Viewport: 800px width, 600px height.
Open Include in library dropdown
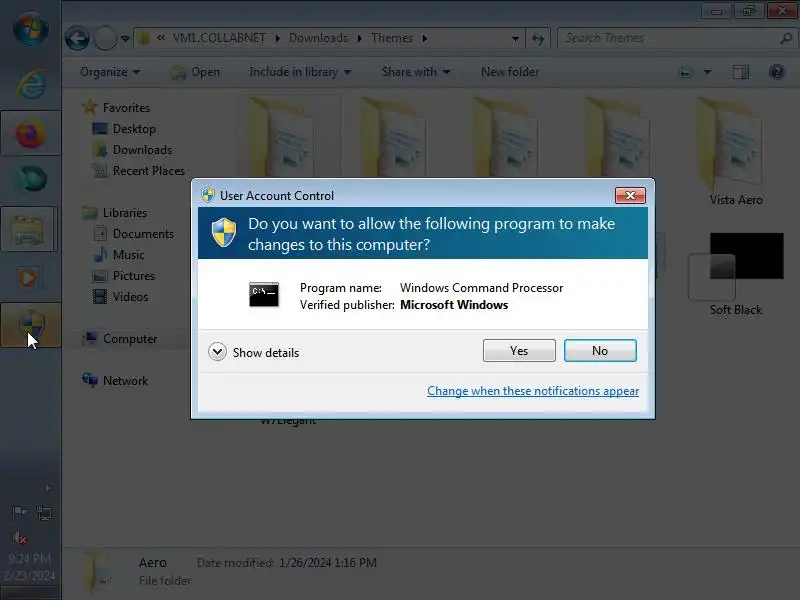[x=300, y=72]
